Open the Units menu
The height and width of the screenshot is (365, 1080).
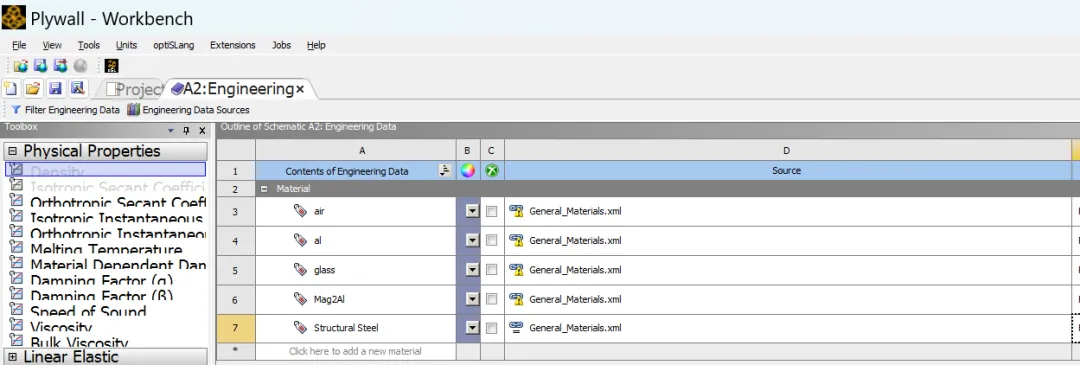[126, 45]
